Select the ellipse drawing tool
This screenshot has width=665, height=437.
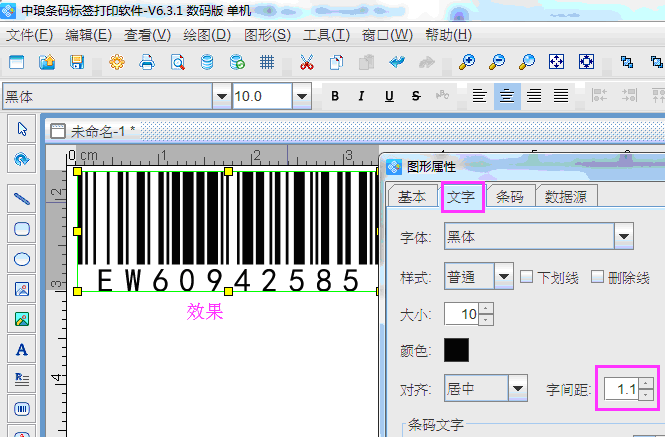point(22,259)
